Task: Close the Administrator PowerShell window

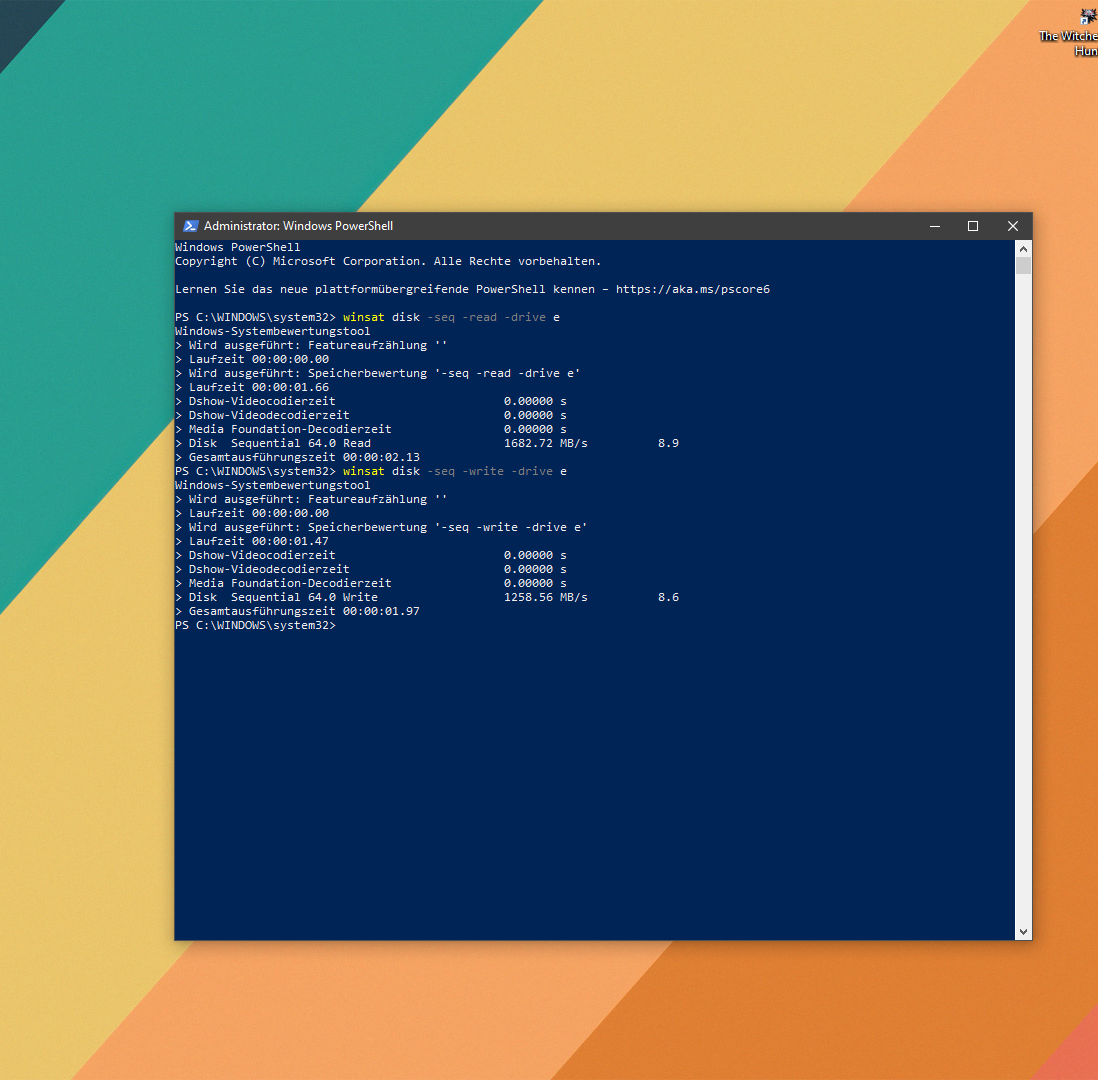Action: (x=1013, y=226)
